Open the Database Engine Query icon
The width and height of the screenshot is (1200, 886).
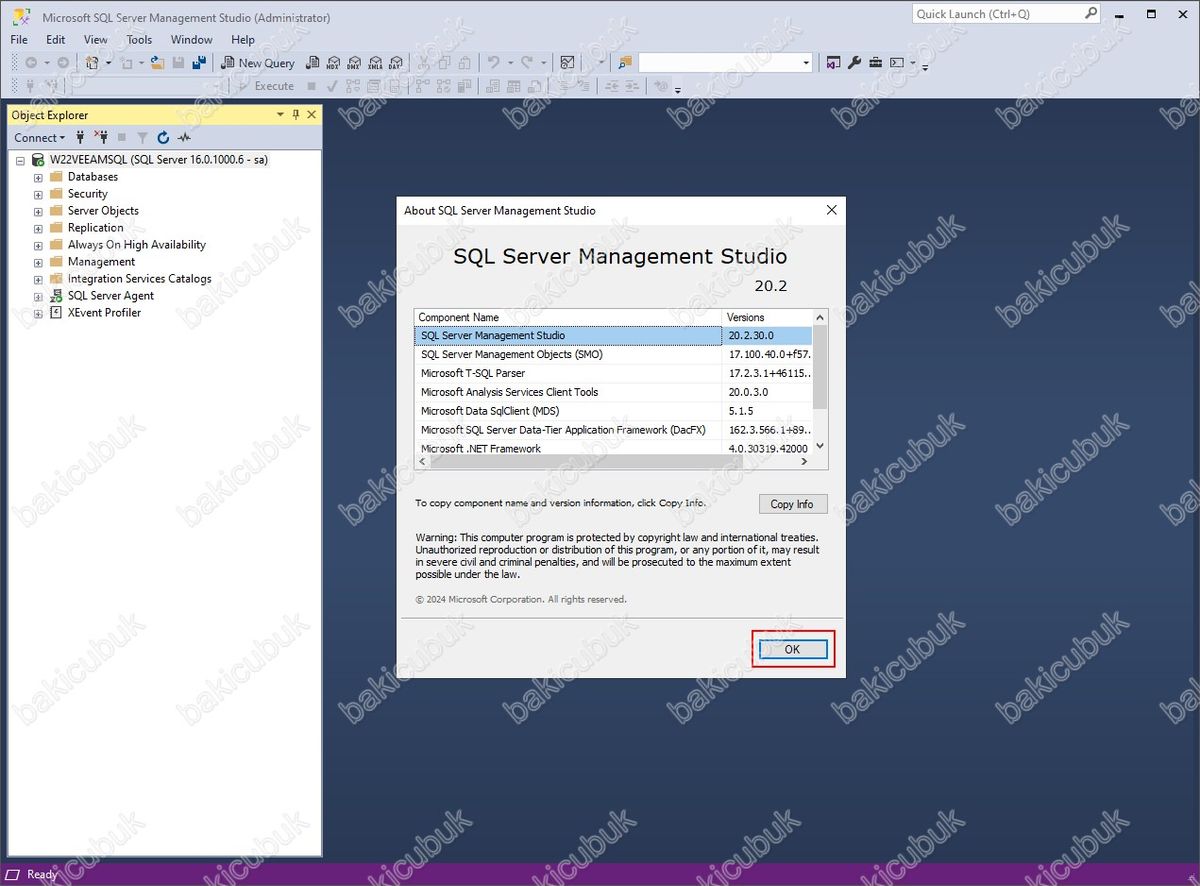(x=313, y=63)
